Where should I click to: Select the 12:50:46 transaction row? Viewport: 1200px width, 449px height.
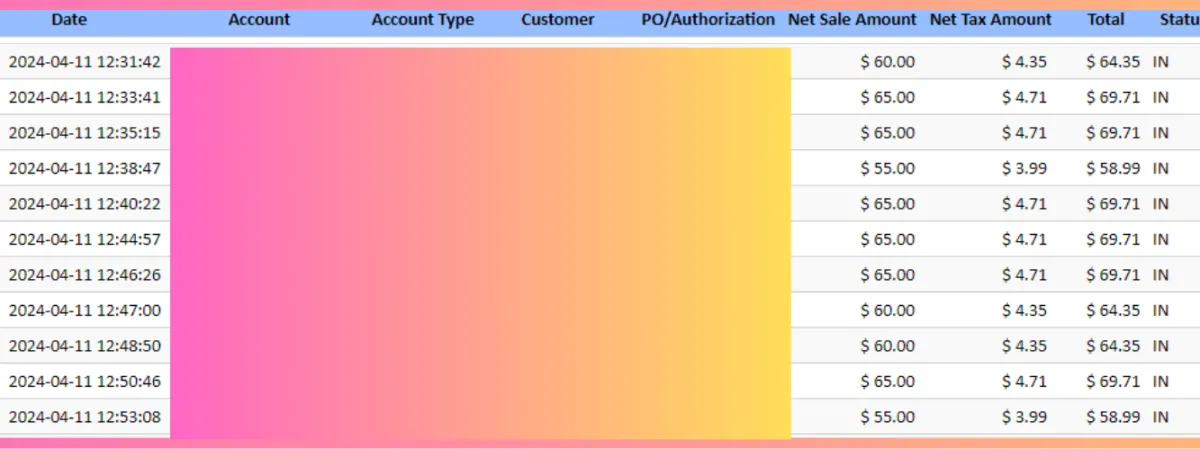coord(600,381)
